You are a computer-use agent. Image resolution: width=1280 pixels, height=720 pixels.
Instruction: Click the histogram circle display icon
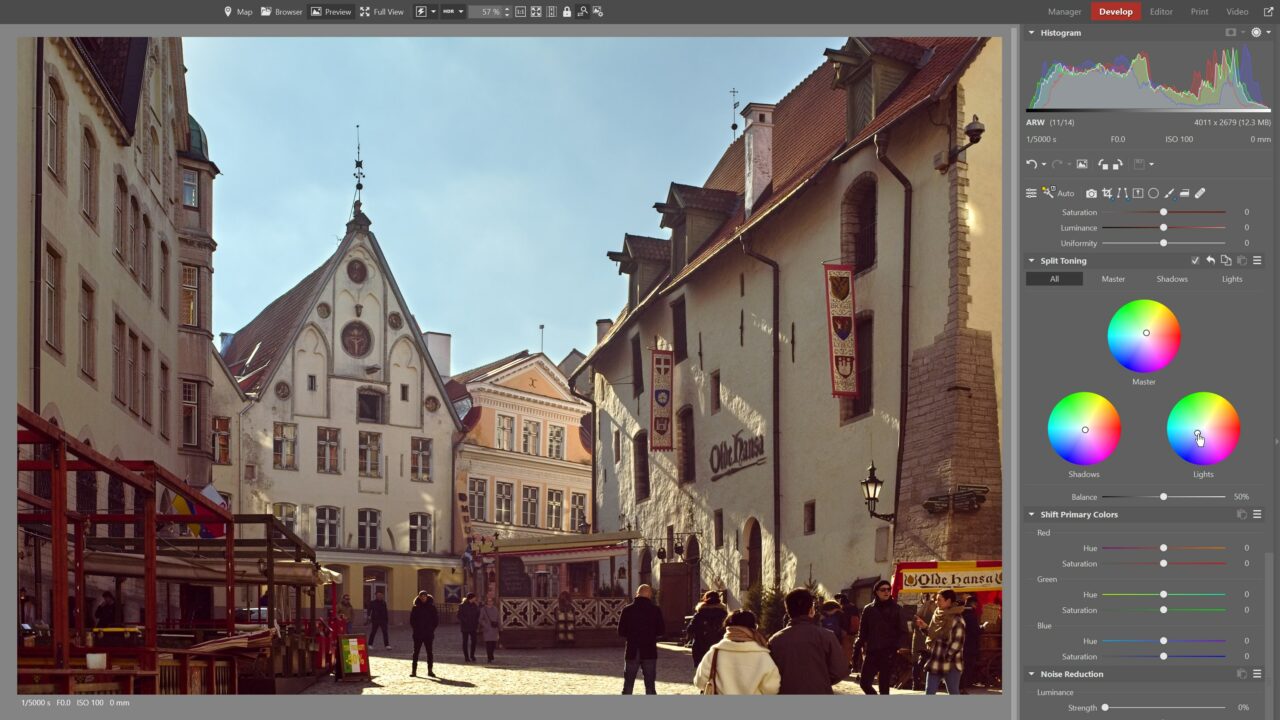[x=1256, y=33]
